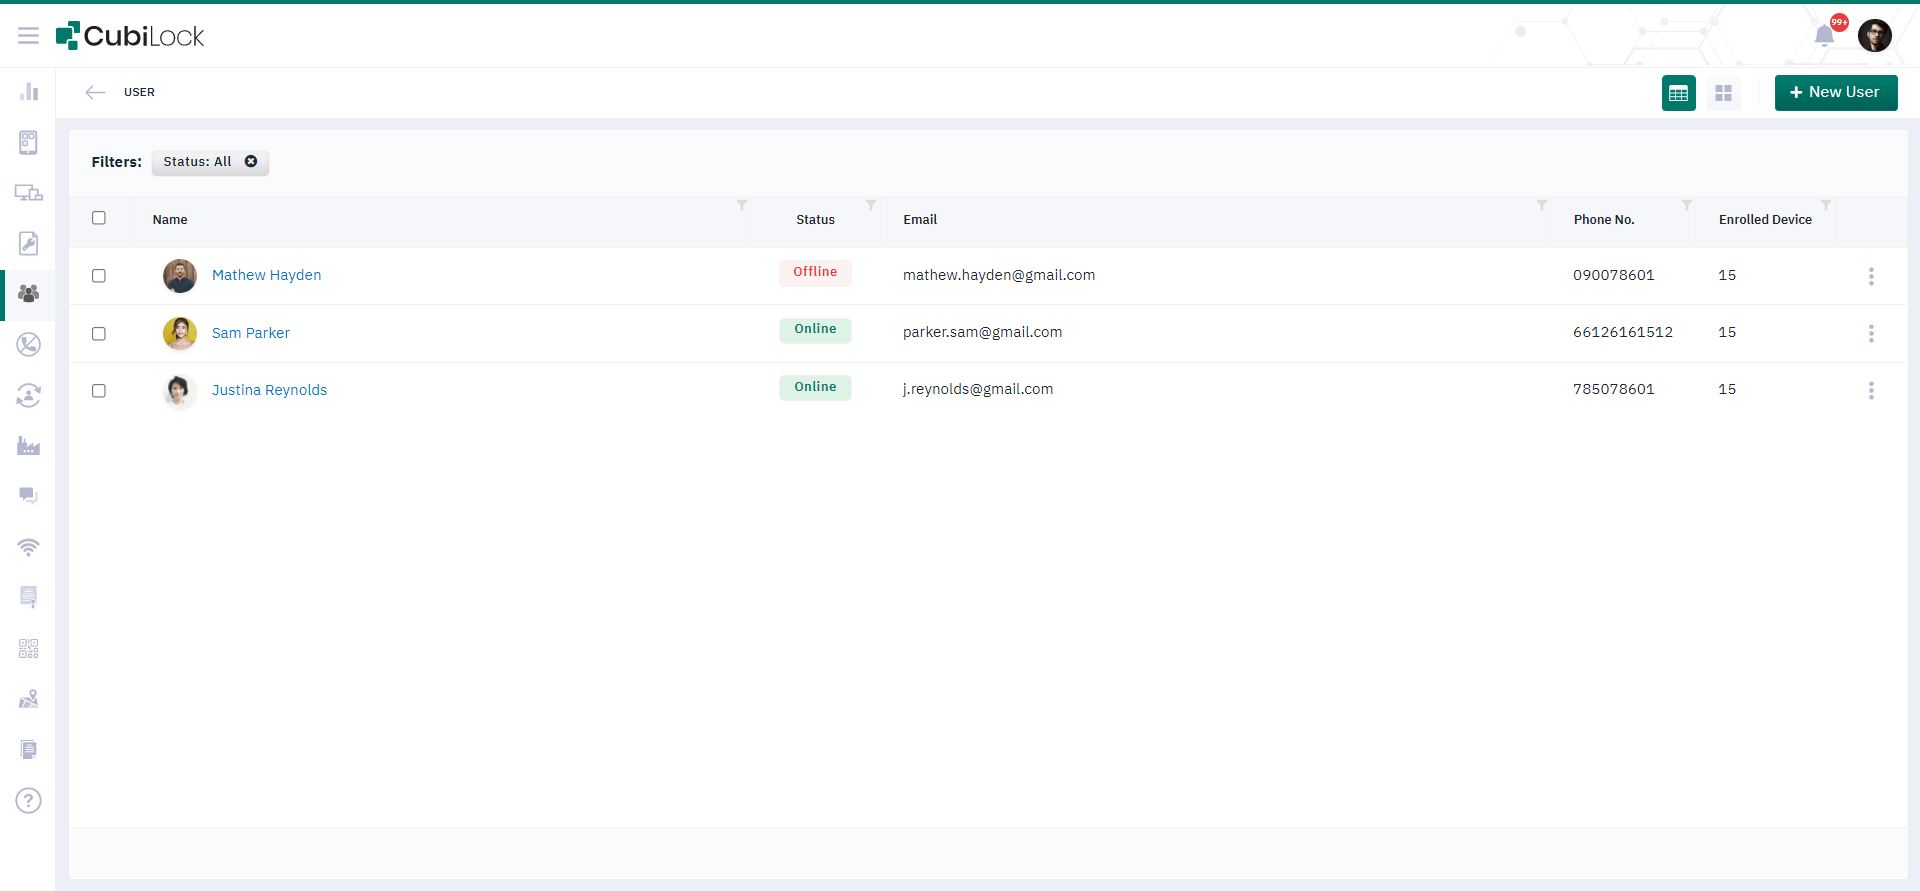Switch to table list view

click(x=1678, y=93)
